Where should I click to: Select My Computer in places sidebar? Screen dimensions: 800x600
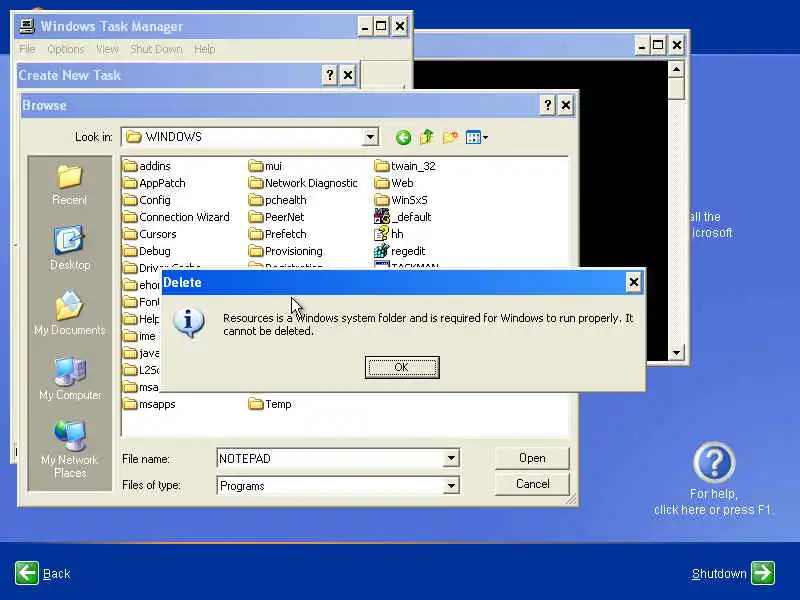69,378
